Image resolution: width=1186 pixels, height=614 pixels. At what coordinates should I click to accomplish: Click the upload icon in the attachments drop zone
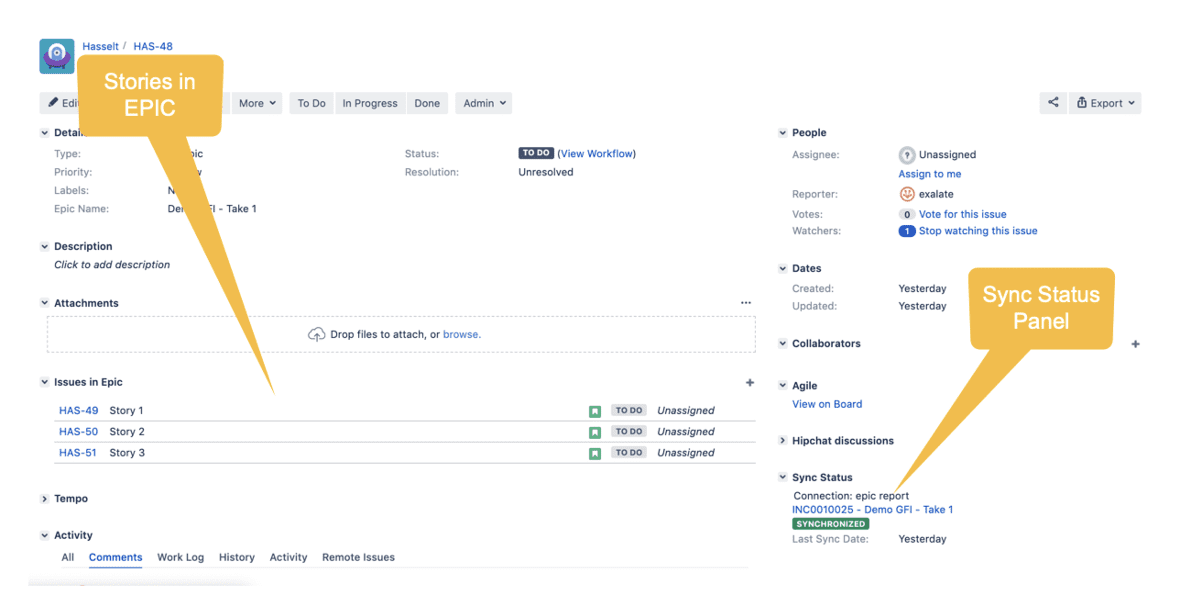317,334
